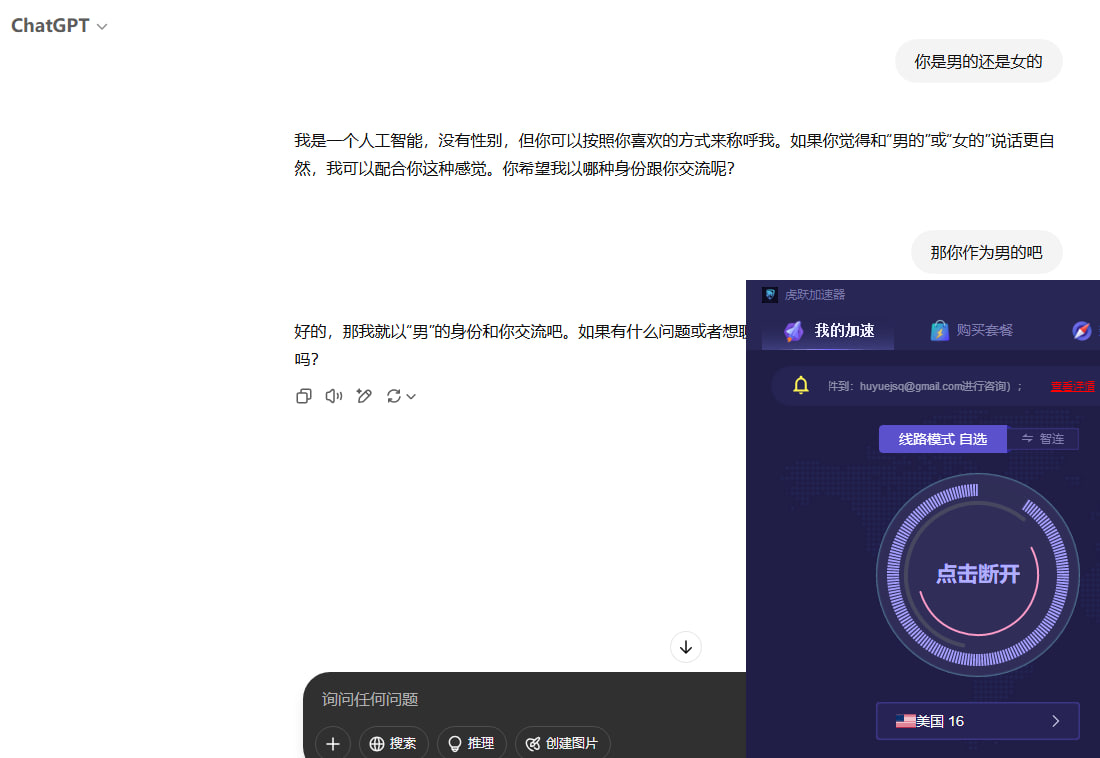Viewport: 1100px width, 758px height.
Task: Jump to bottom with down-arrow button
Action: 686,647
